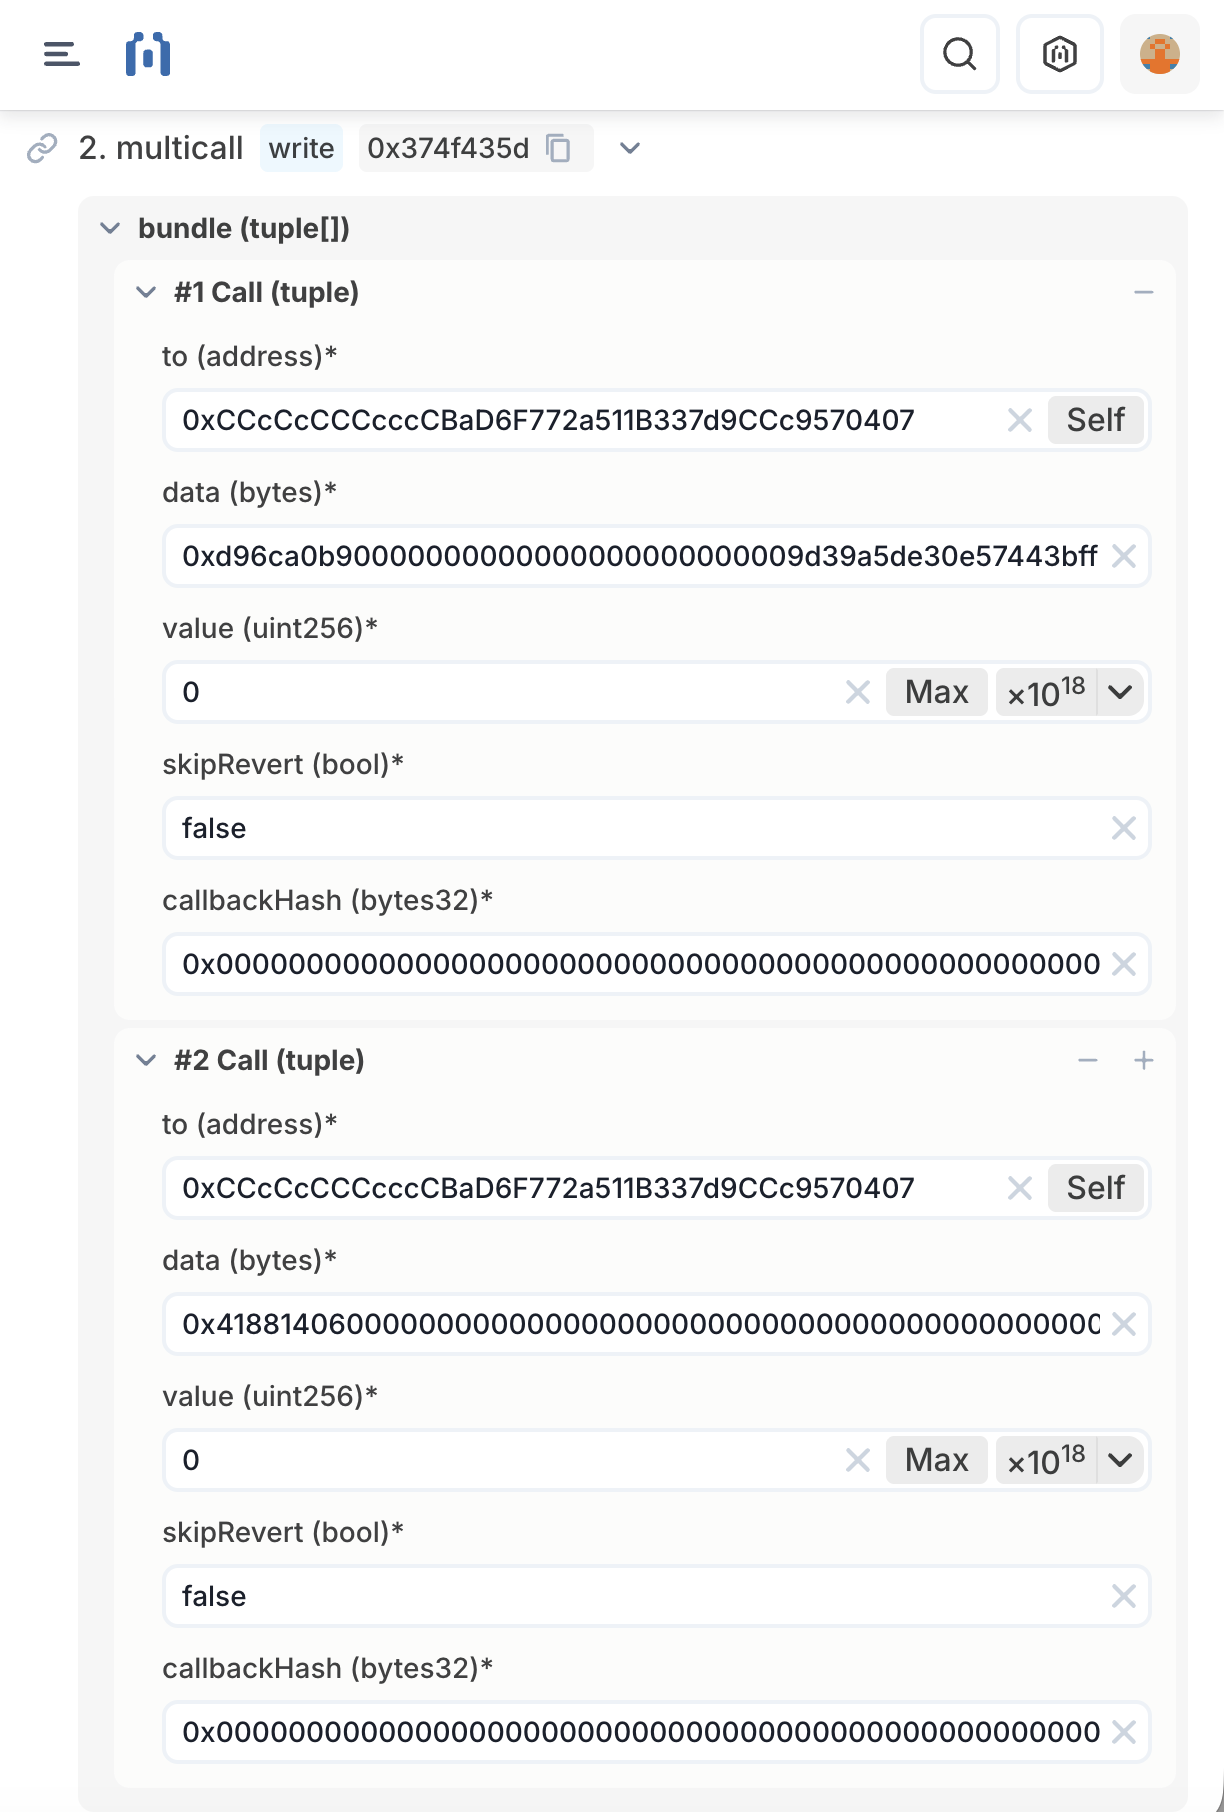
Task: Collapse the bundle (tuple[]) section
Action: 110,228
